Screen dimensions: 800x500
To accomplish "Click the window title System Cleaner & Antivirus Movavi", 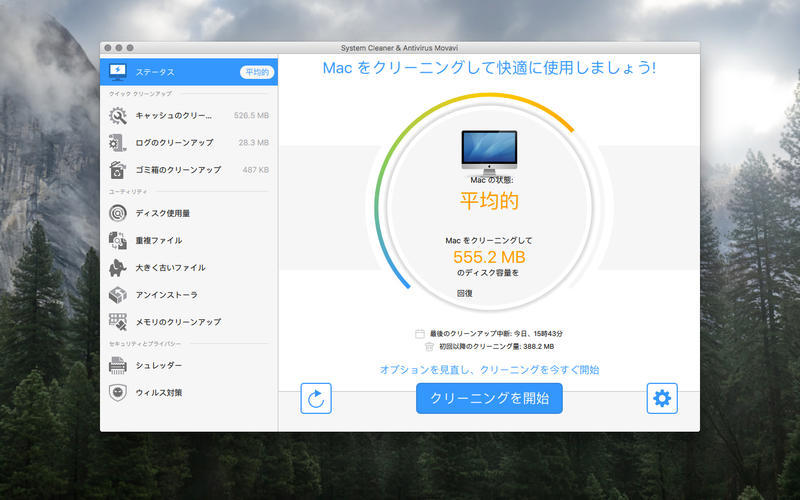I will 399,48.
